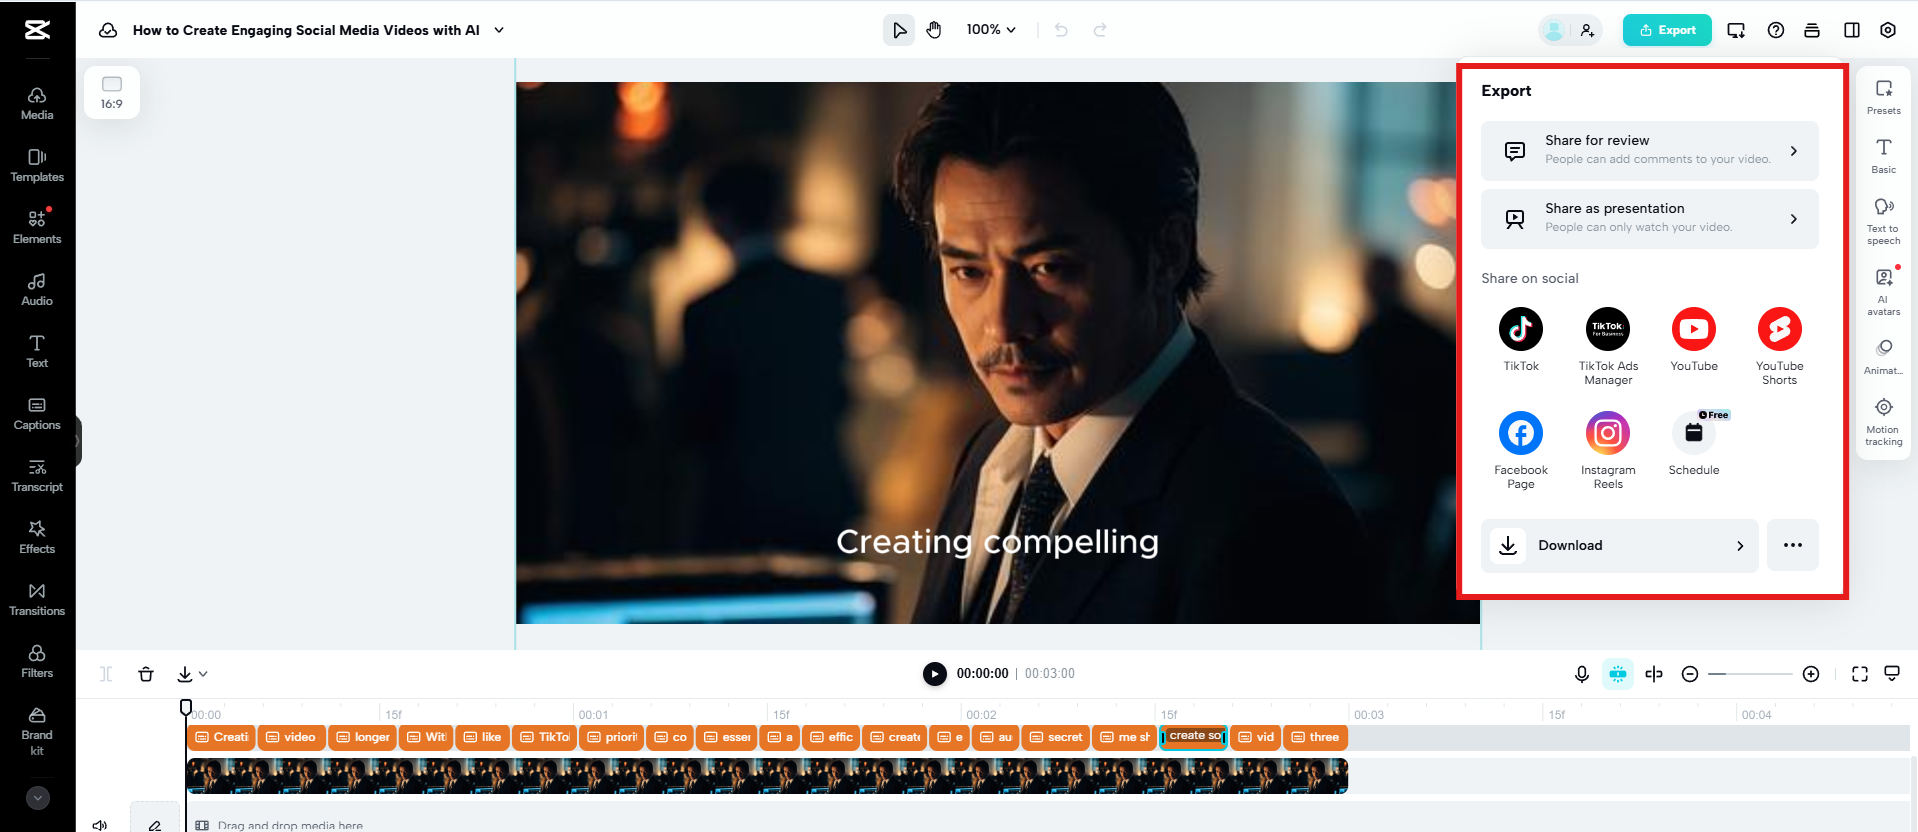Open the 100% zoom dropdown
The width and height of the screenshot is (1918, 832).
991,30
